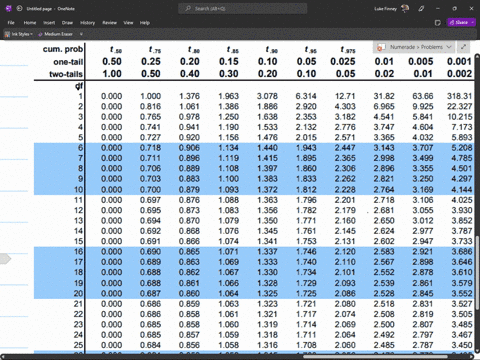Click the 0.025 one-tail header value
Screen dimensions: 480x360
tap(343, 62)
